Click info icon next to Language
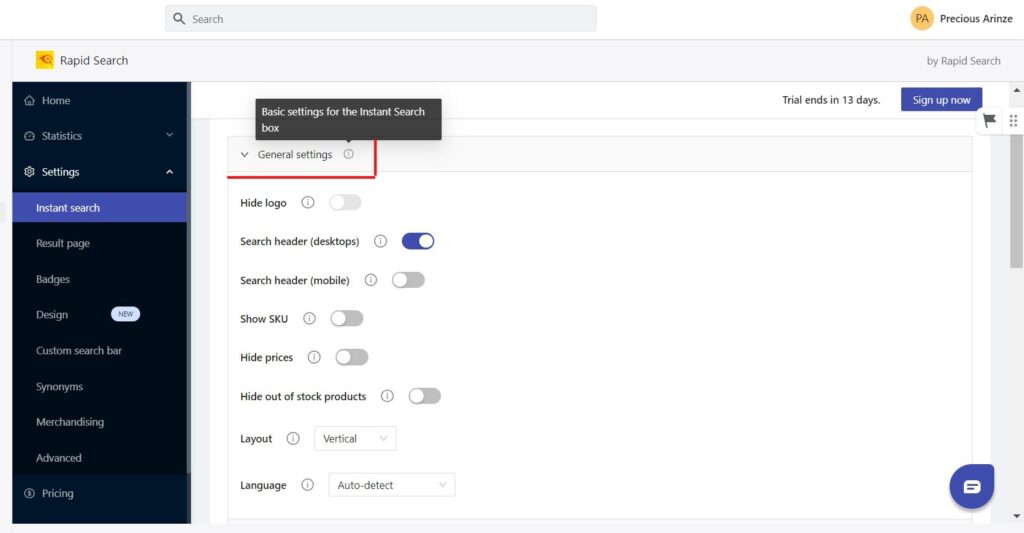Screen dimensions: 1024x533 (308, 485)
